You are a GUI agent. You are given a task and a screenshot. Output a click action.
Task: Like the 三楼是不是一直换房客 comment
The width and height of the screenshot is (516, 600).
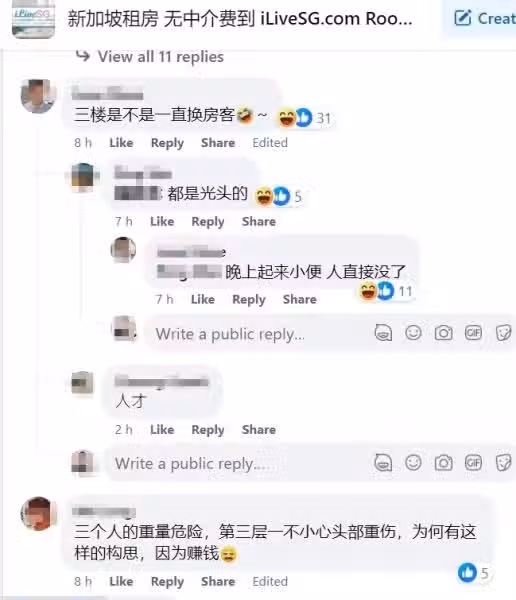point(121,143)
